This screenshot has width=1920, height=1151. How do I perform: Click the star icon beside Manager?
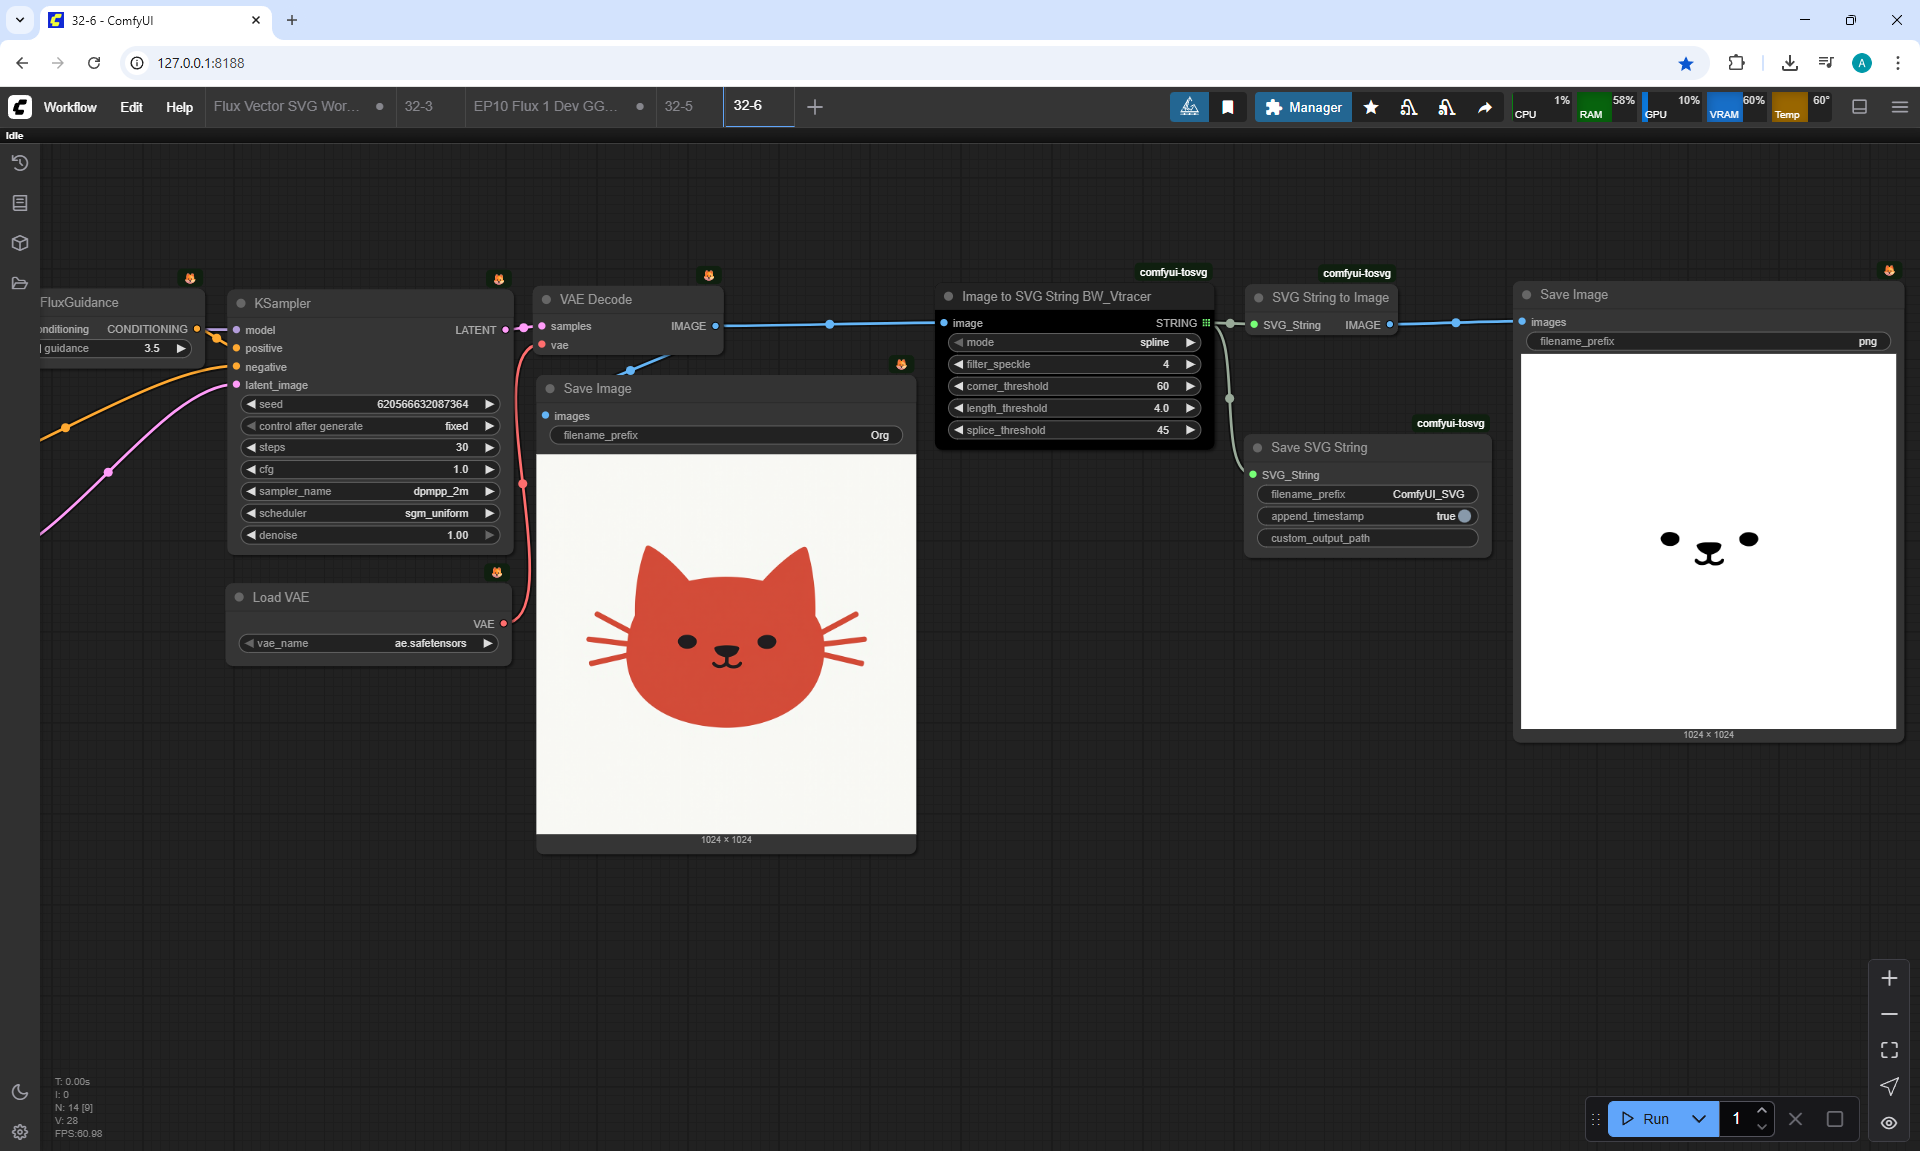click(1370, 107)
